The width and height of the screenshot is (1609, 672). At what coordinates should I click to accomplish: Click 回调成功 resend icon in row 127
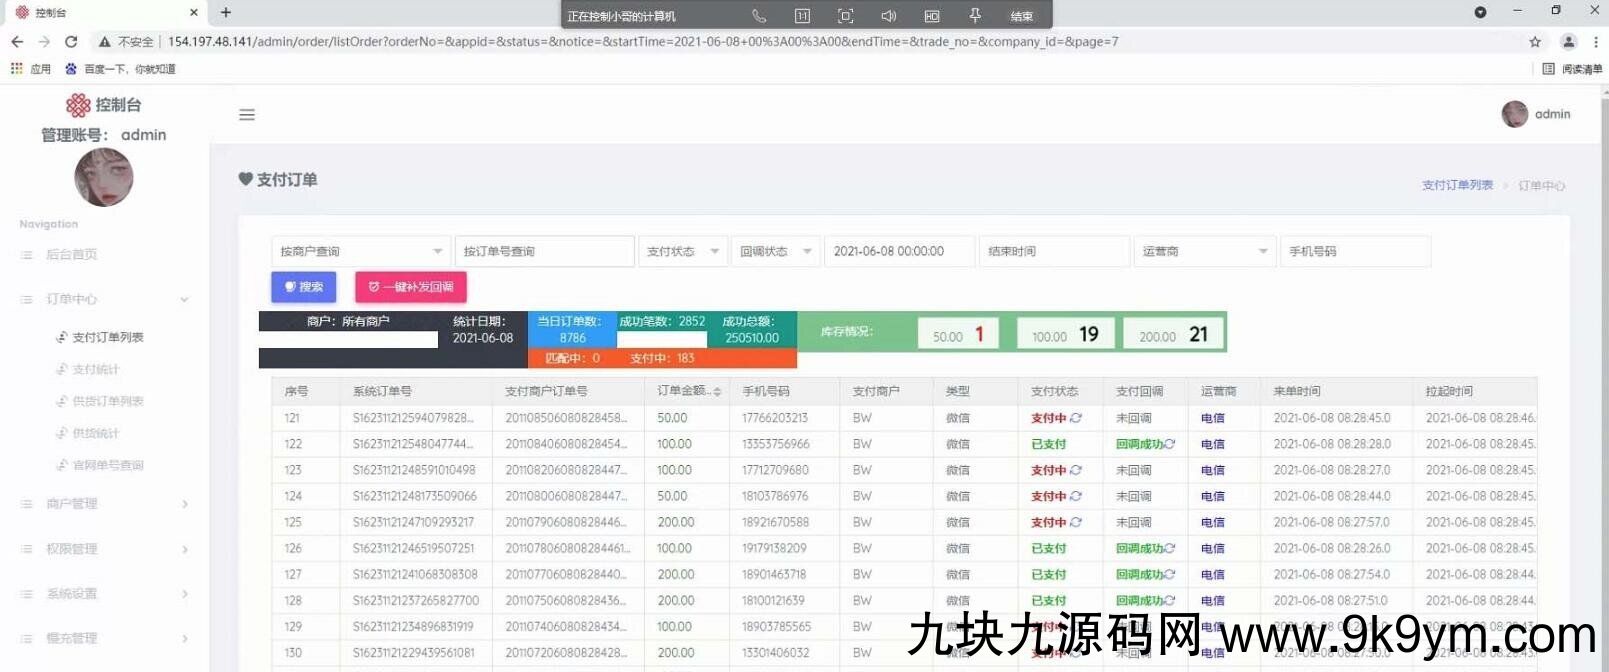point(1169,574)
